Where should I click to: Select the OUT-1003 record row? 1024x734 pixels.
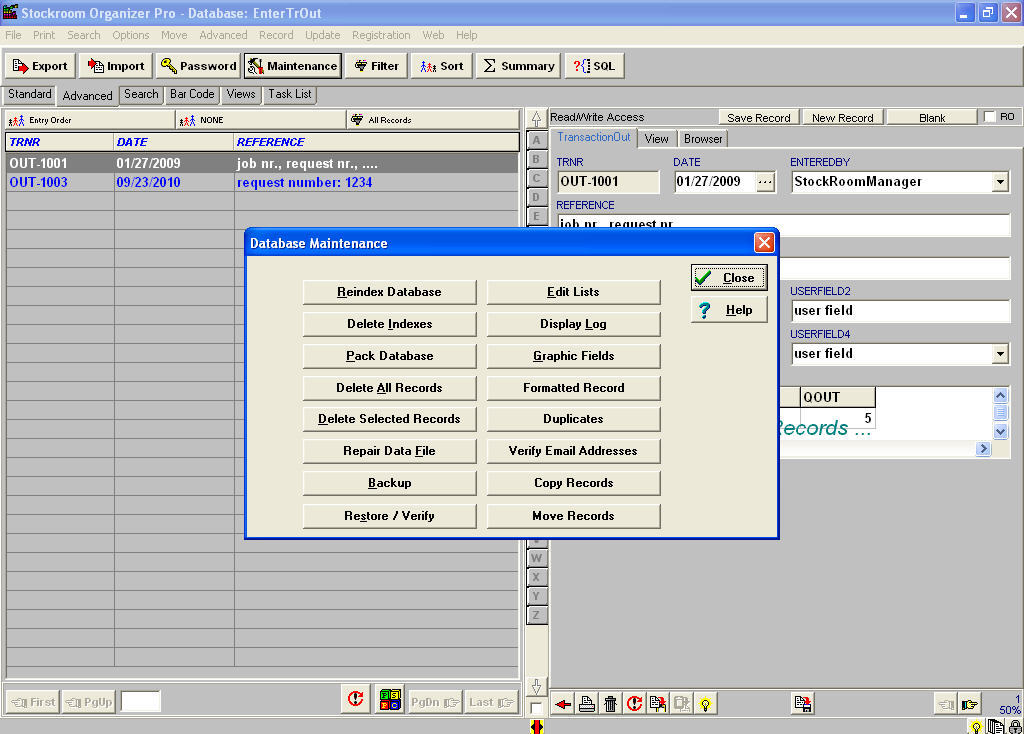click(262, 183)
